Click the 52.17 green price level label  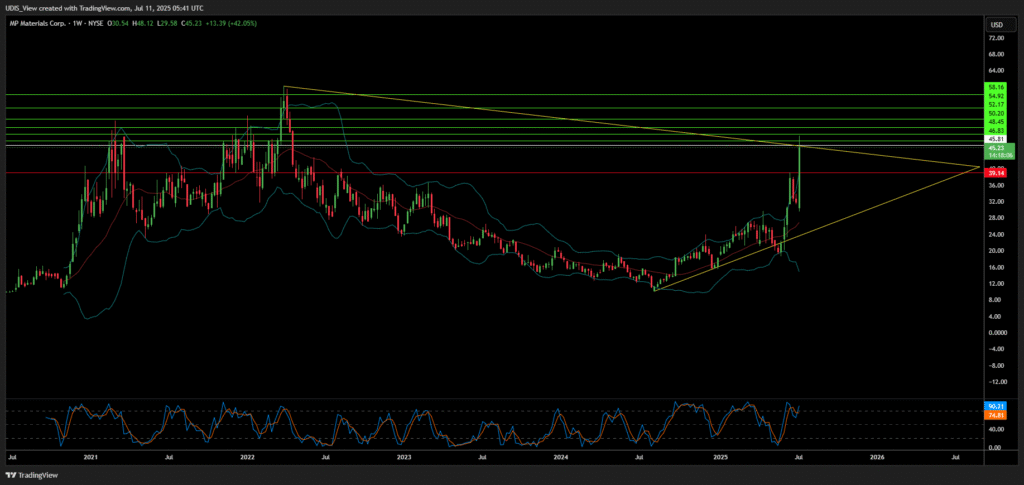[x=996, y=105]
